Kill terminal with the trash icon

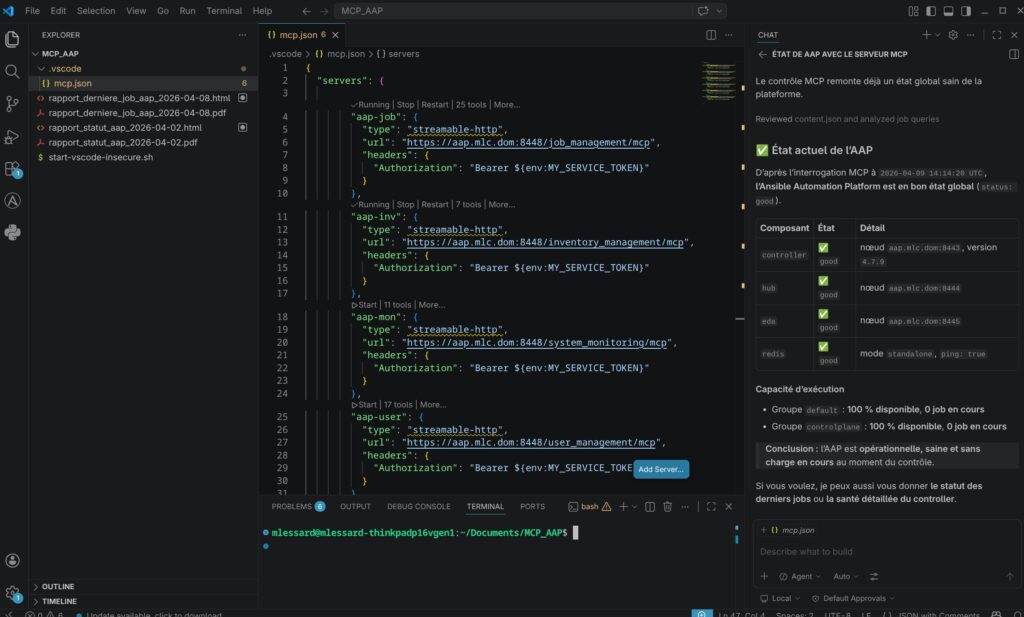click(x=667, y=507)
